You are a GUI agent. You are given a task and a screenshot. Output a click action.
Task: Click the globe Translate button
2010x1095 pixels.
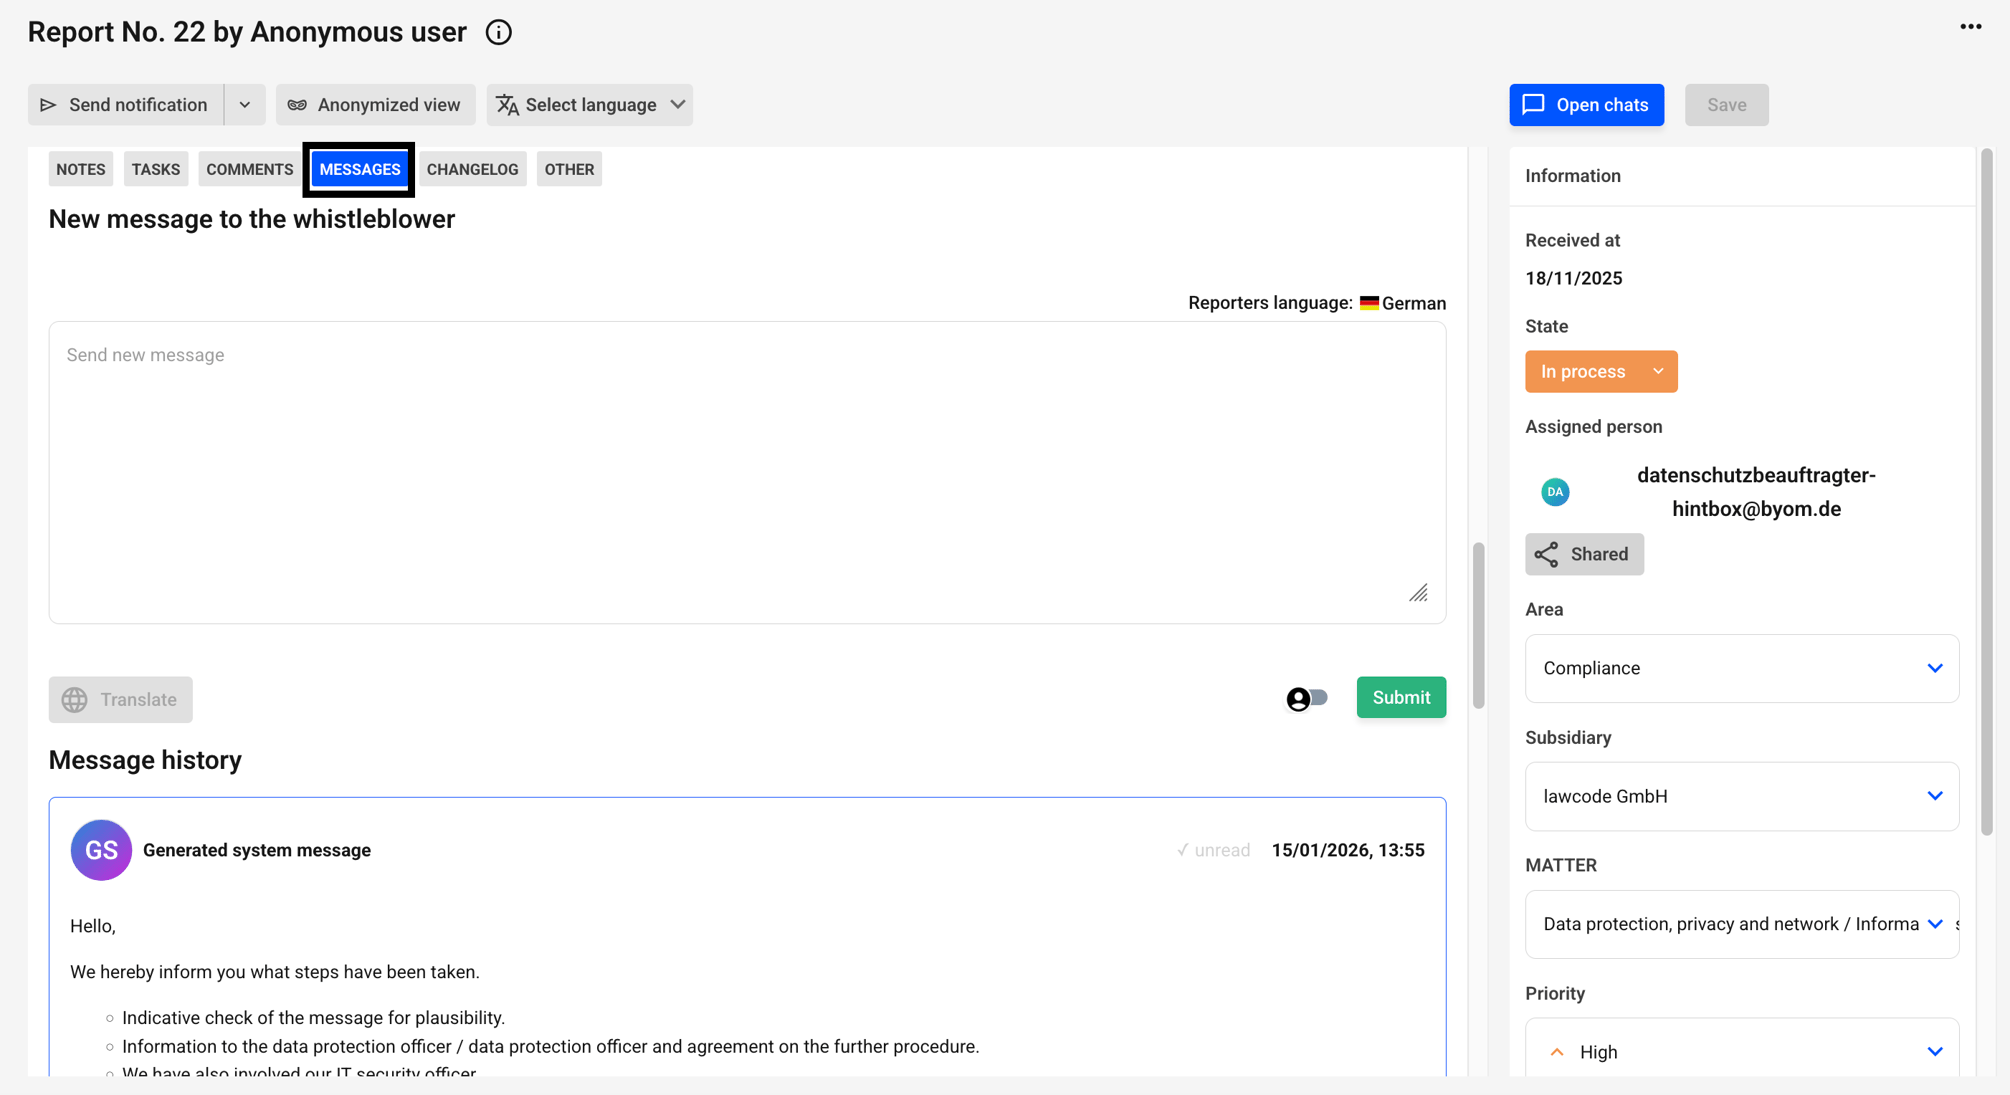120,700
